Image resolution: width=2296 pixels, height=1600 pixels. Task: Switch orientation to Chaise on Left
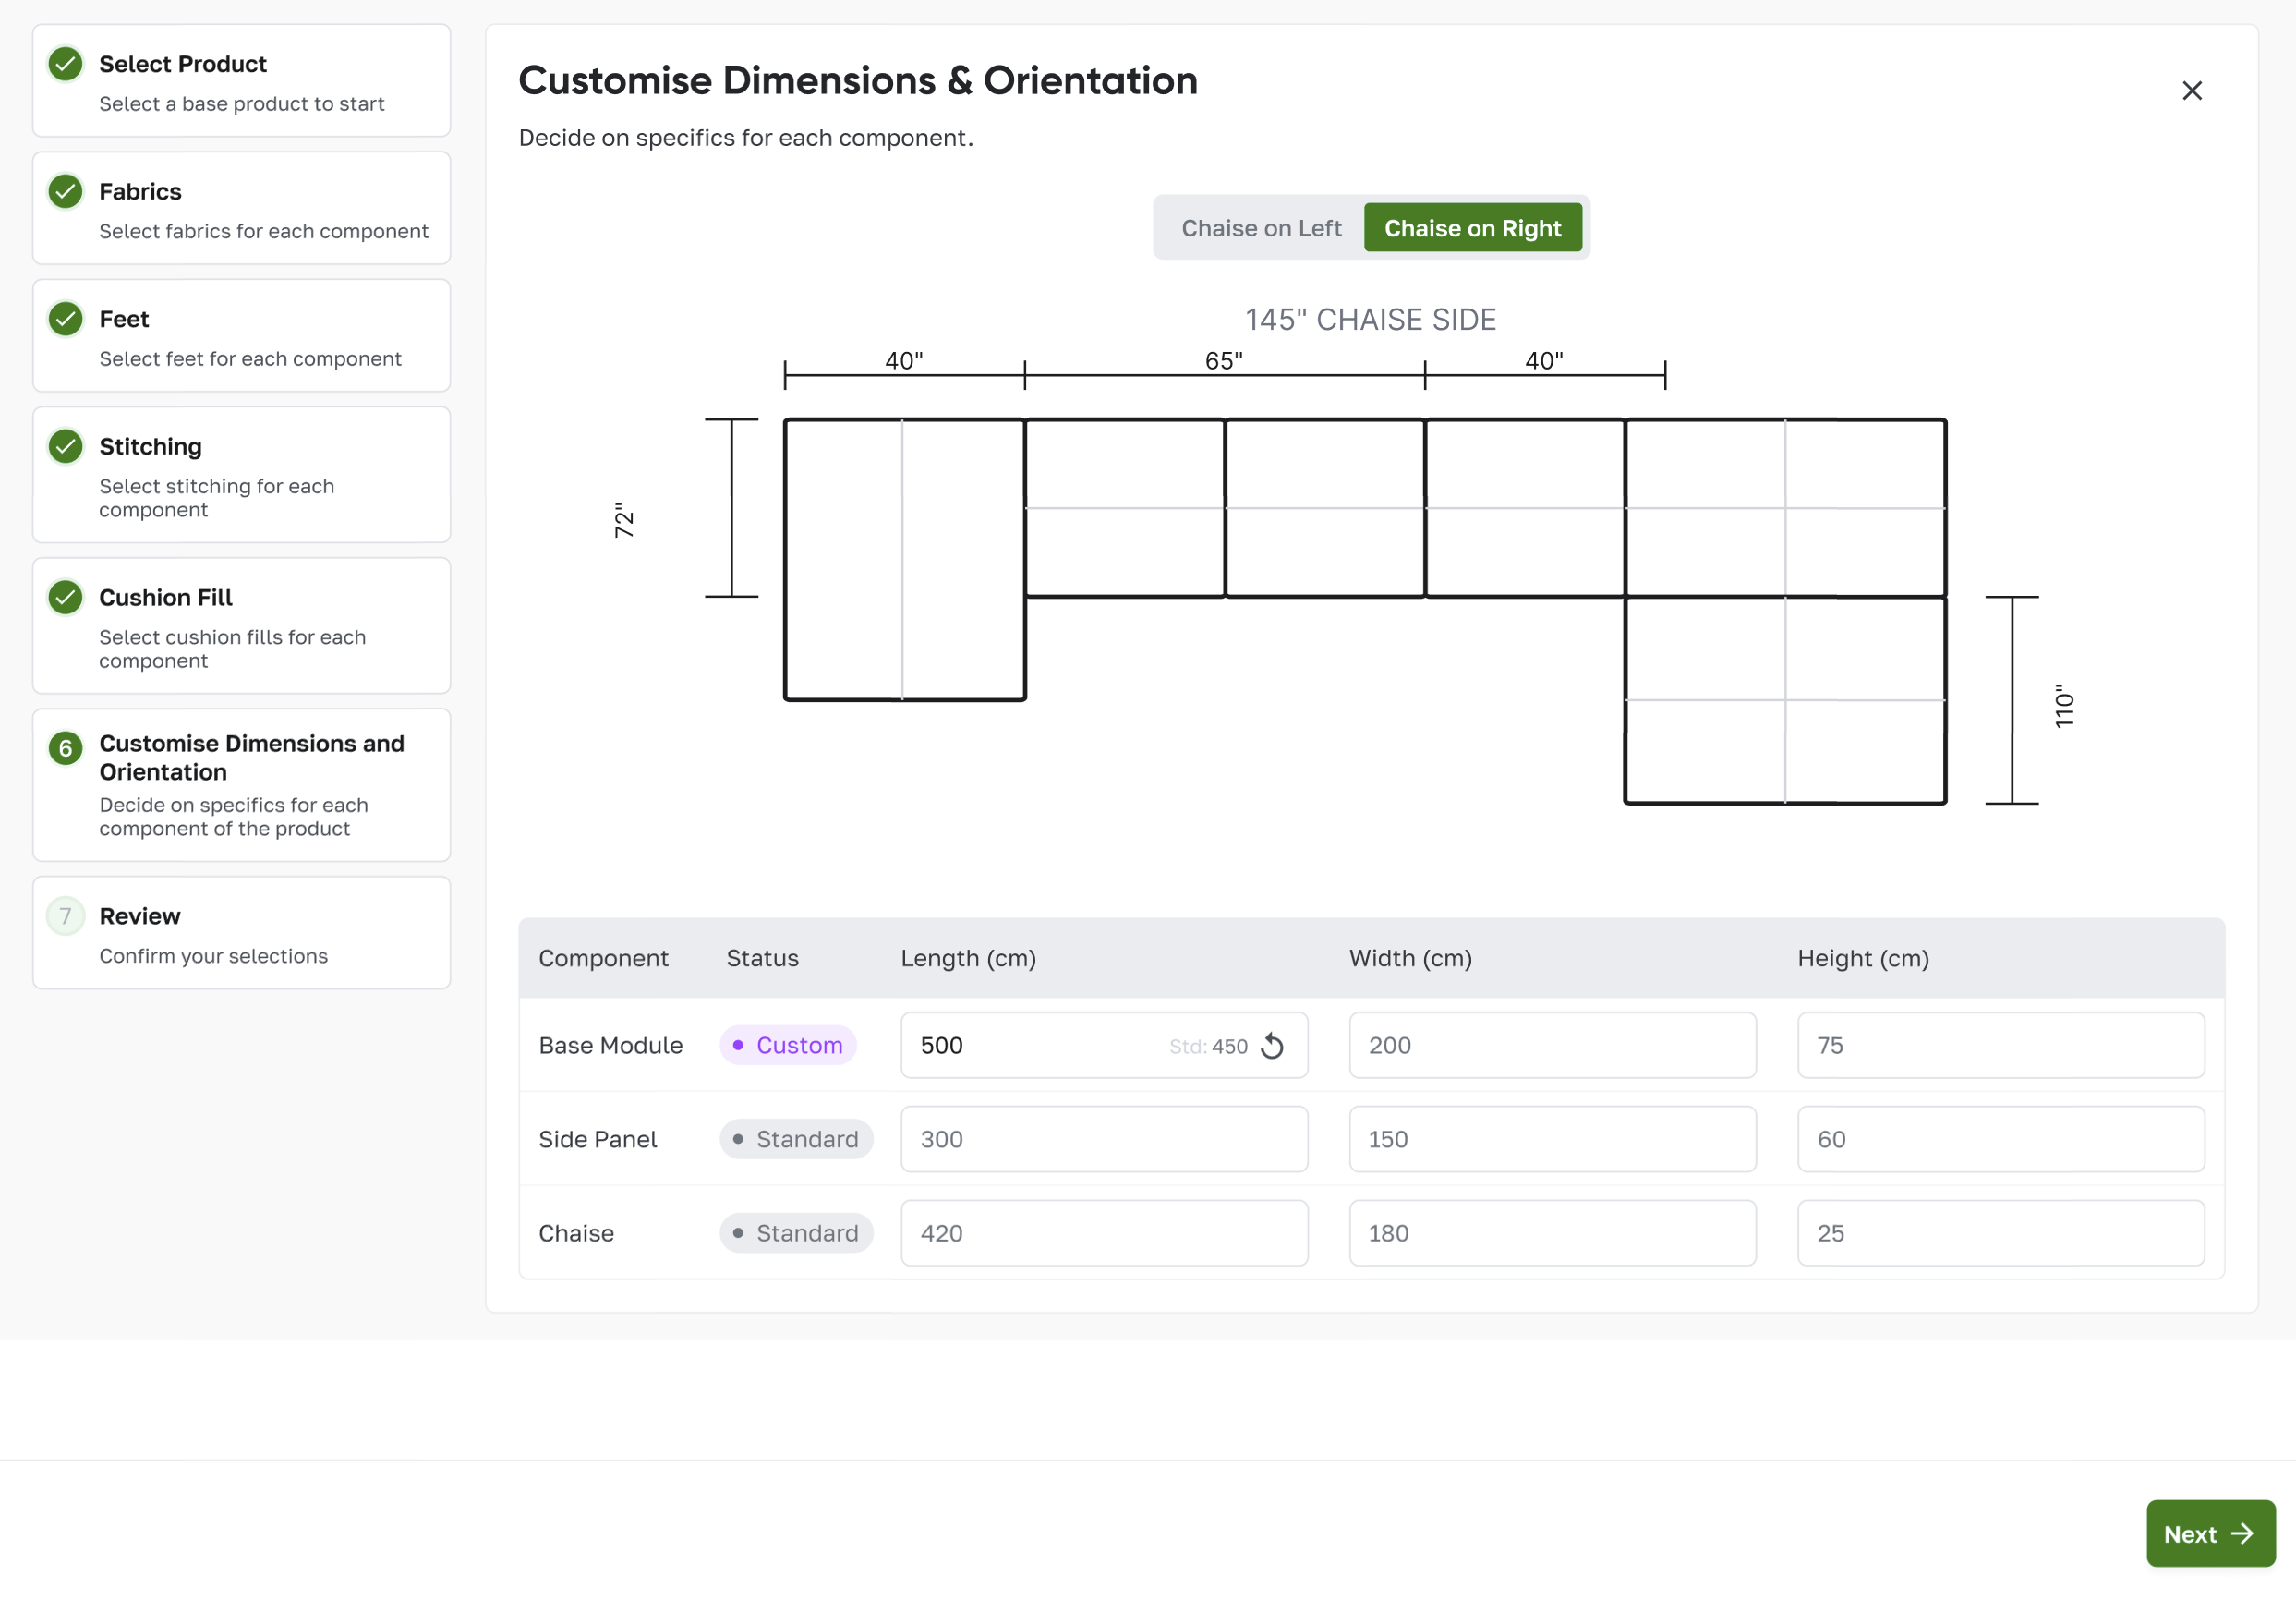(1261, 228)
